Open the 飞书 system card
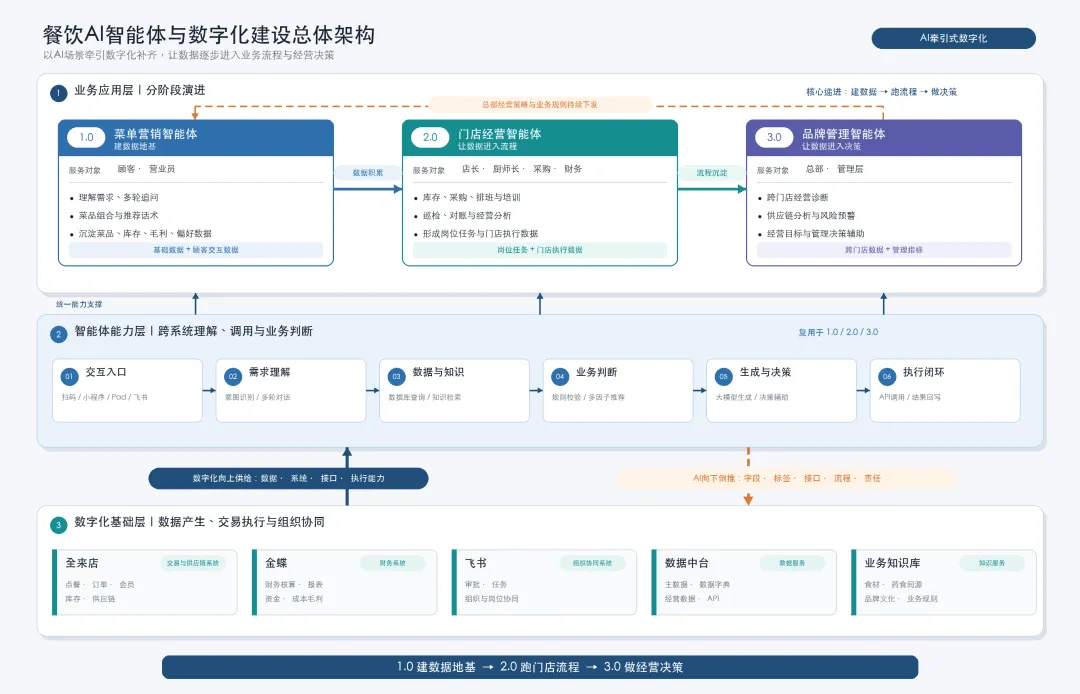 pyautogui.click(x=544, y=582)
